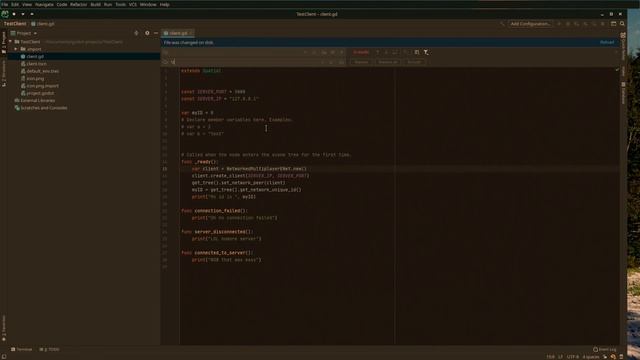Screen dimensions: 640x360
Task: Click code line with NetworkedMultiplayerENet.new()
Action: coord(249,169)
